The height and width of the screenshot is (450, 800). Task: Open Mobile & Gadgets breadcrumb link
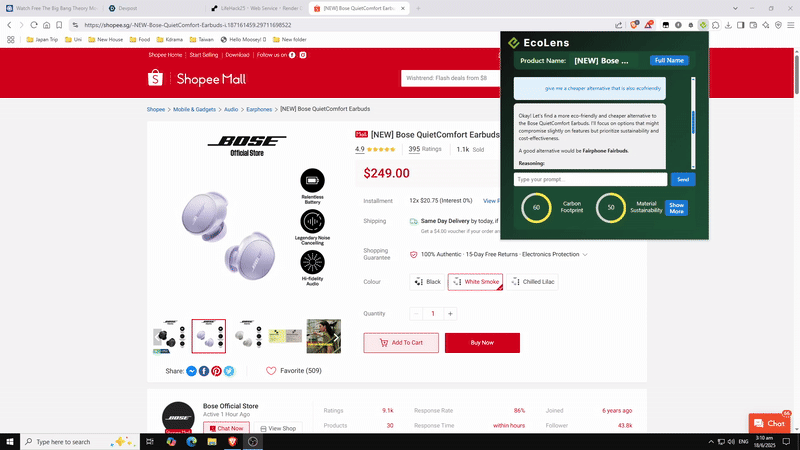pyautogui.click(x=194, y=109)
